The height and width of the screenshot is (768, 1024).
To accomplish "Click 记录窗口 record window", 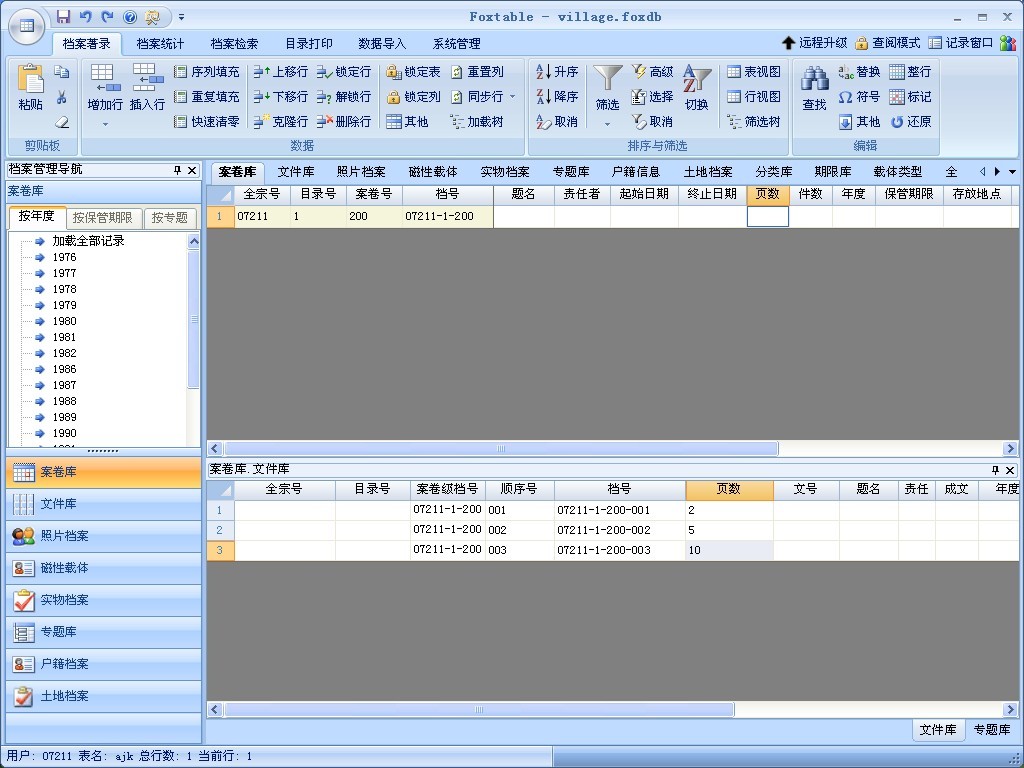I will tap(961, 43).
